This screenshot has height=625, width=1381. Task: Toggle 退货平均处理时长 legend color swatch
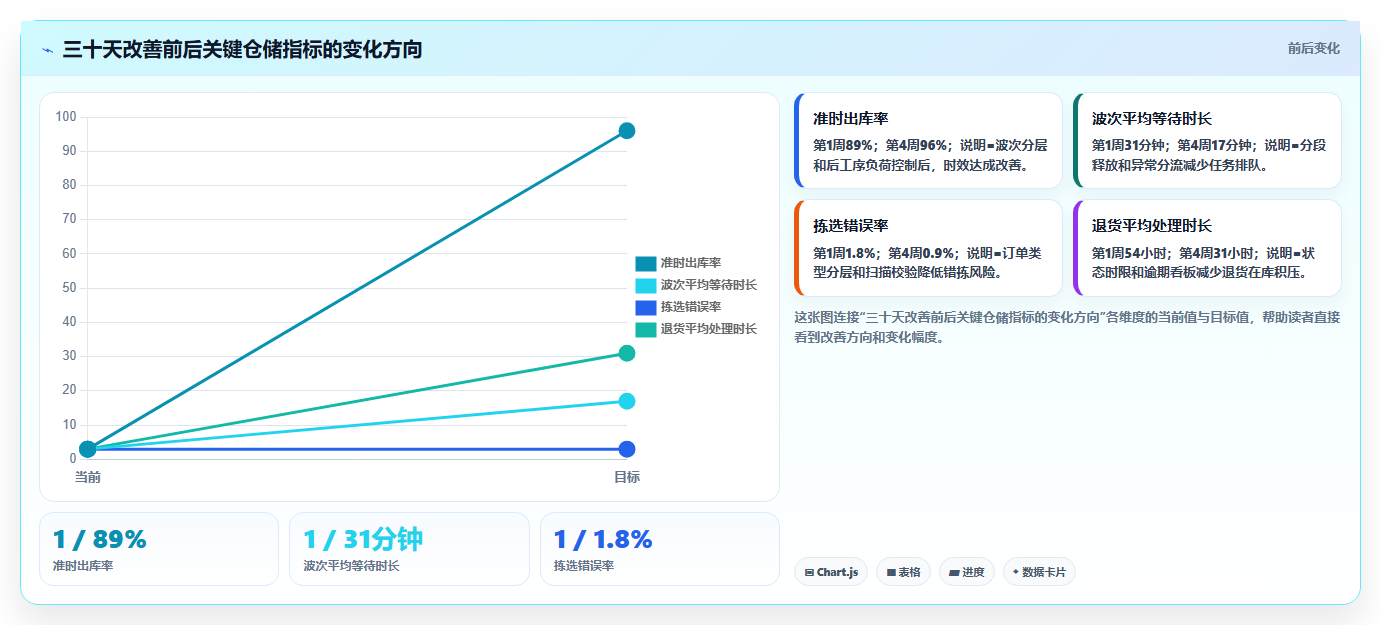click(x=645, y=329)
